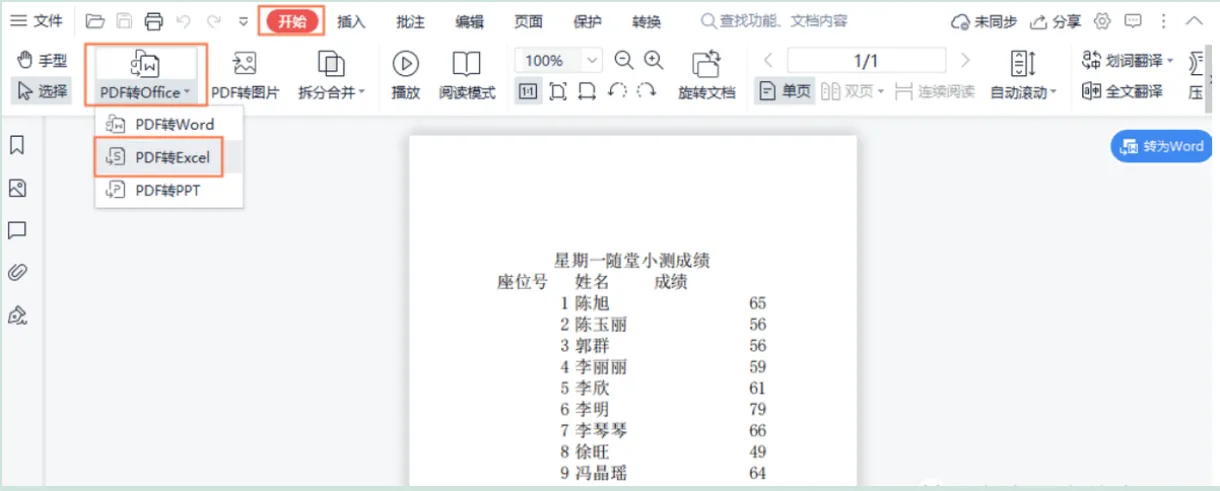Click the three-dot more options icon
The image size is (1220, 491).
(x=1162, y=21)
